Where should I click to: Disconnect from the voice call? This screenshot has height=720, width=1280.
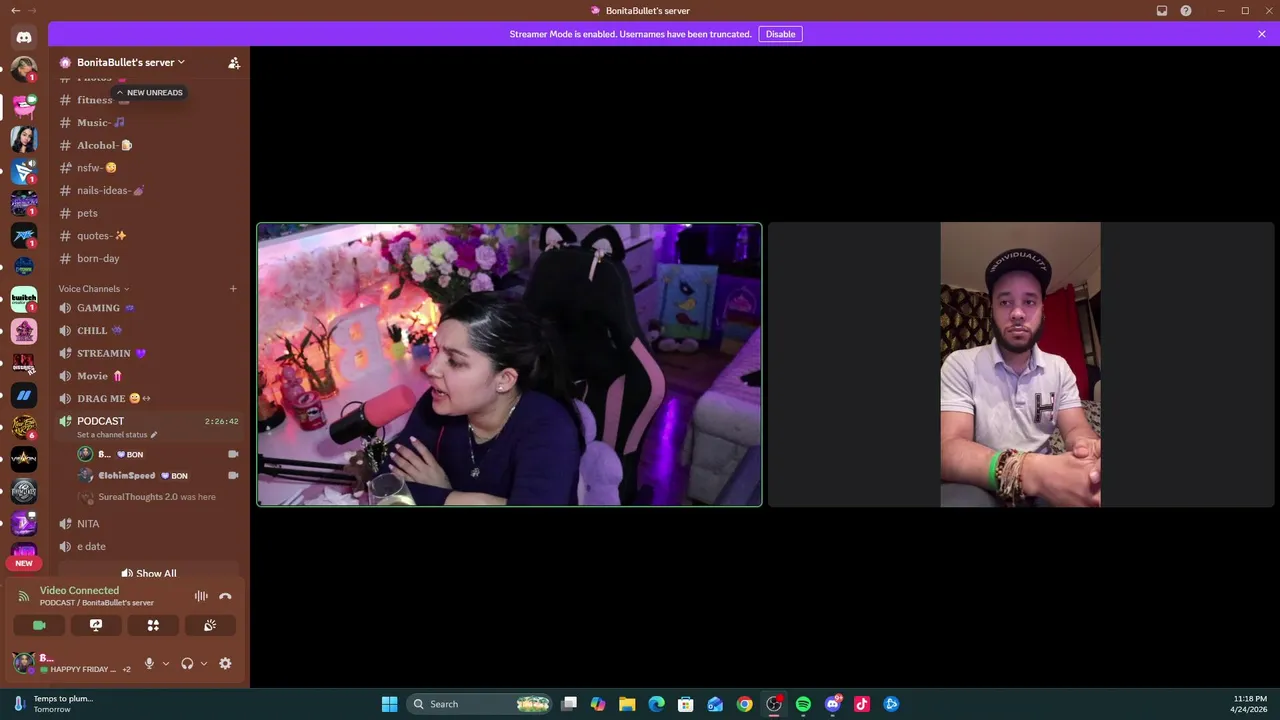coord(225,596)
